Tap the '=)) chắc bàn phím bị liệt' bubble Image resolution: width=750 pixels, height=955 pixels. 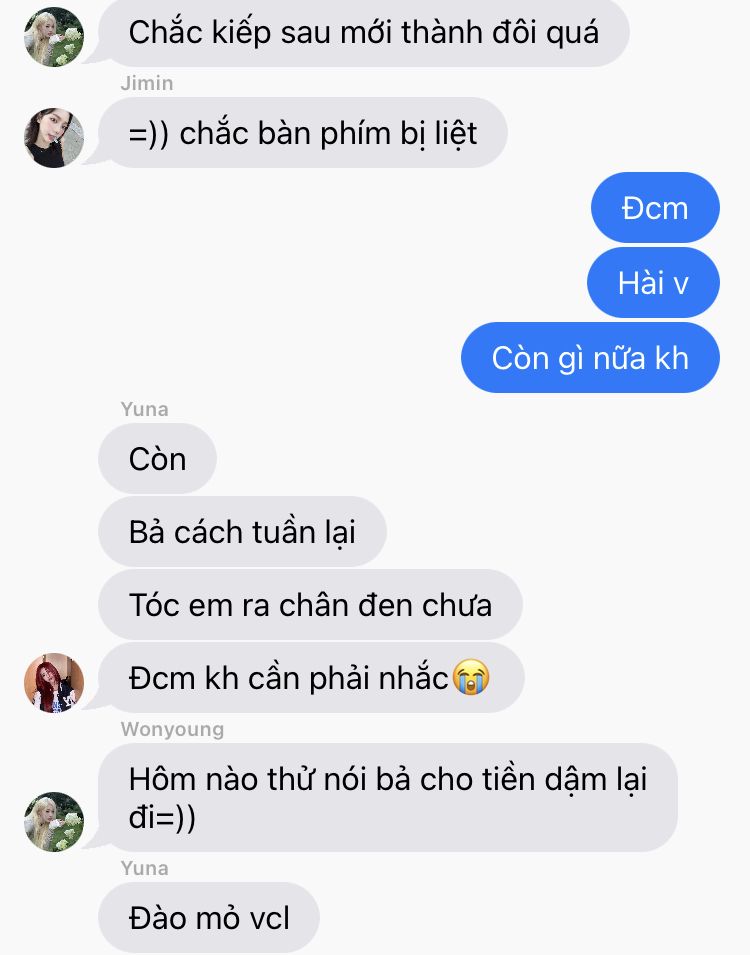[x=303, y=133]
